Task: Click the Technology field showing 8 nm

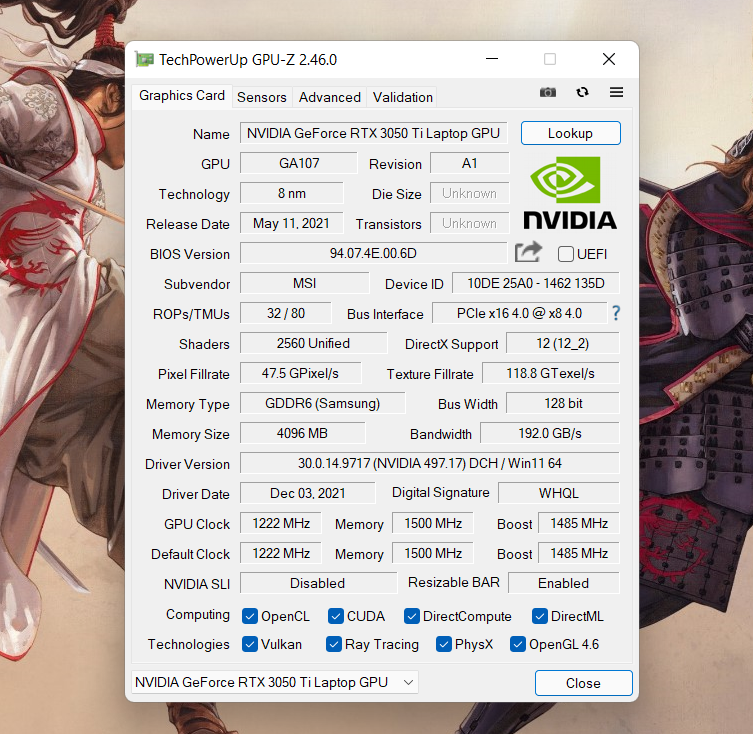Action: (292, 193)
